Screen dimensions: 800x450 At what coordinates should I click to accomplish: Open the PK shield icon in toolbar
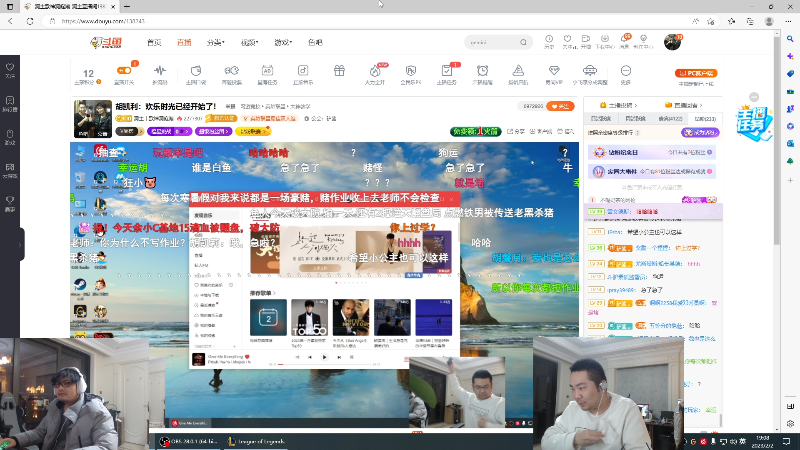[411, 70]
